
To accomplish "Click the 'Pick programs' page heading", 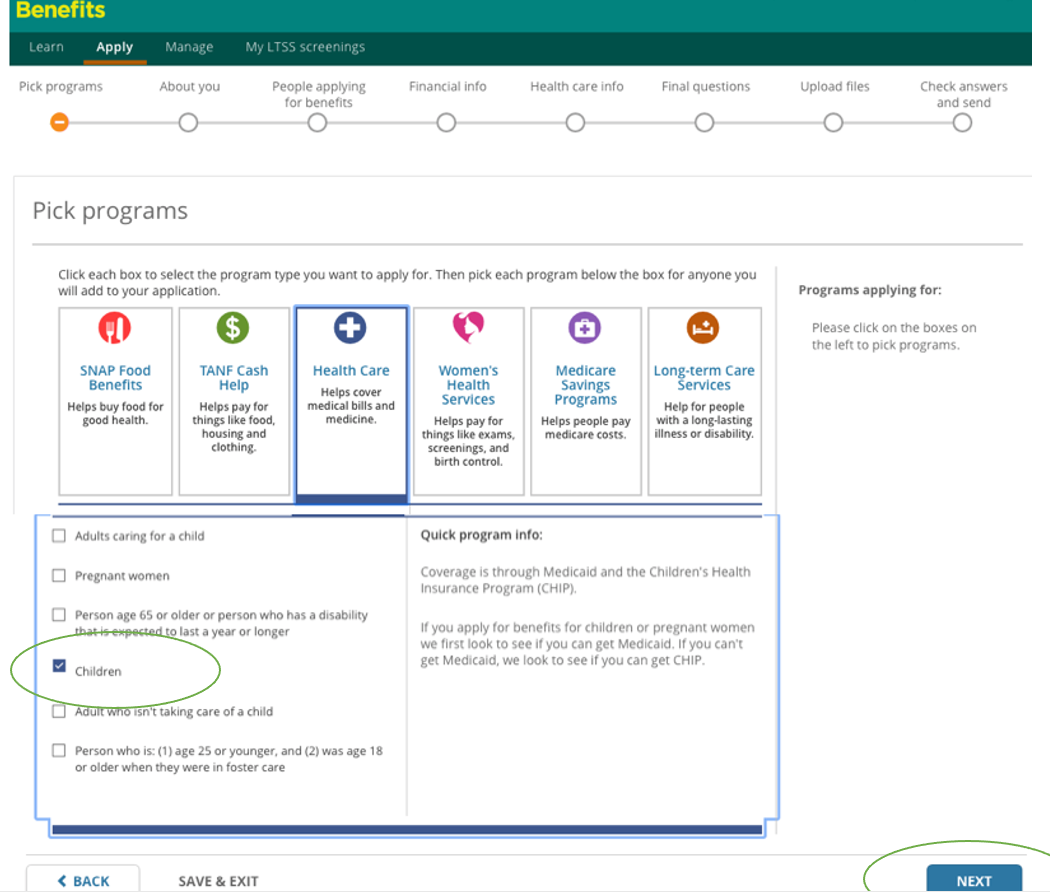I will (x=110, y=211).
